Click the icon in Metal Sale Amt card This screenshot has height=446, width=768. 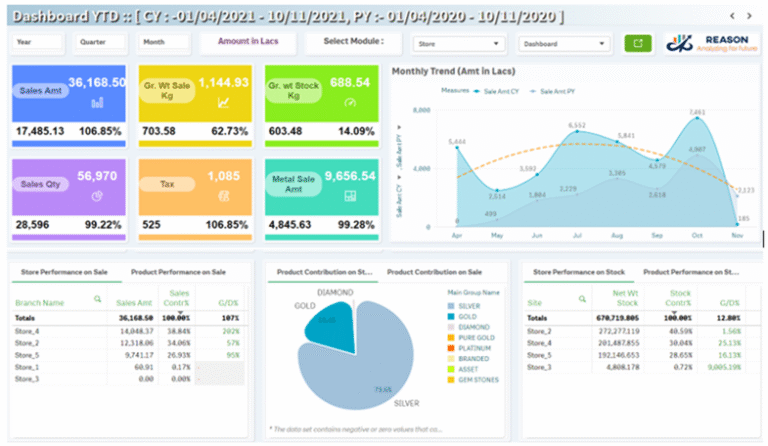tap(350, 196)
